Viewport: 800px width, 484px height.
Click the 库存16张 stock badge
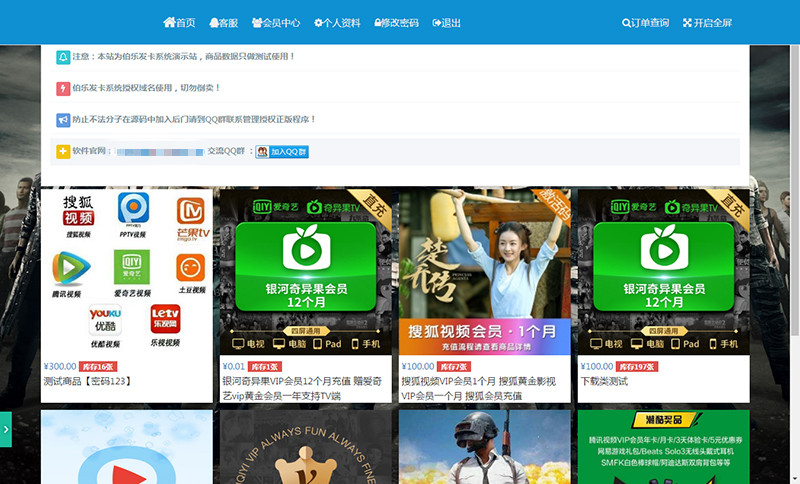point(98,367)
